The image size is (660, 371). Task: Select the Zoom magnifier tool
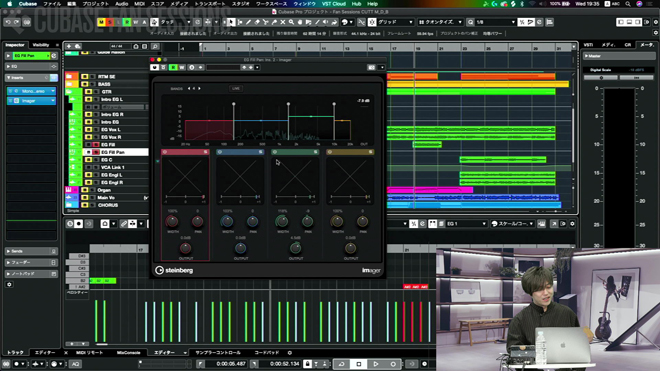291,22
